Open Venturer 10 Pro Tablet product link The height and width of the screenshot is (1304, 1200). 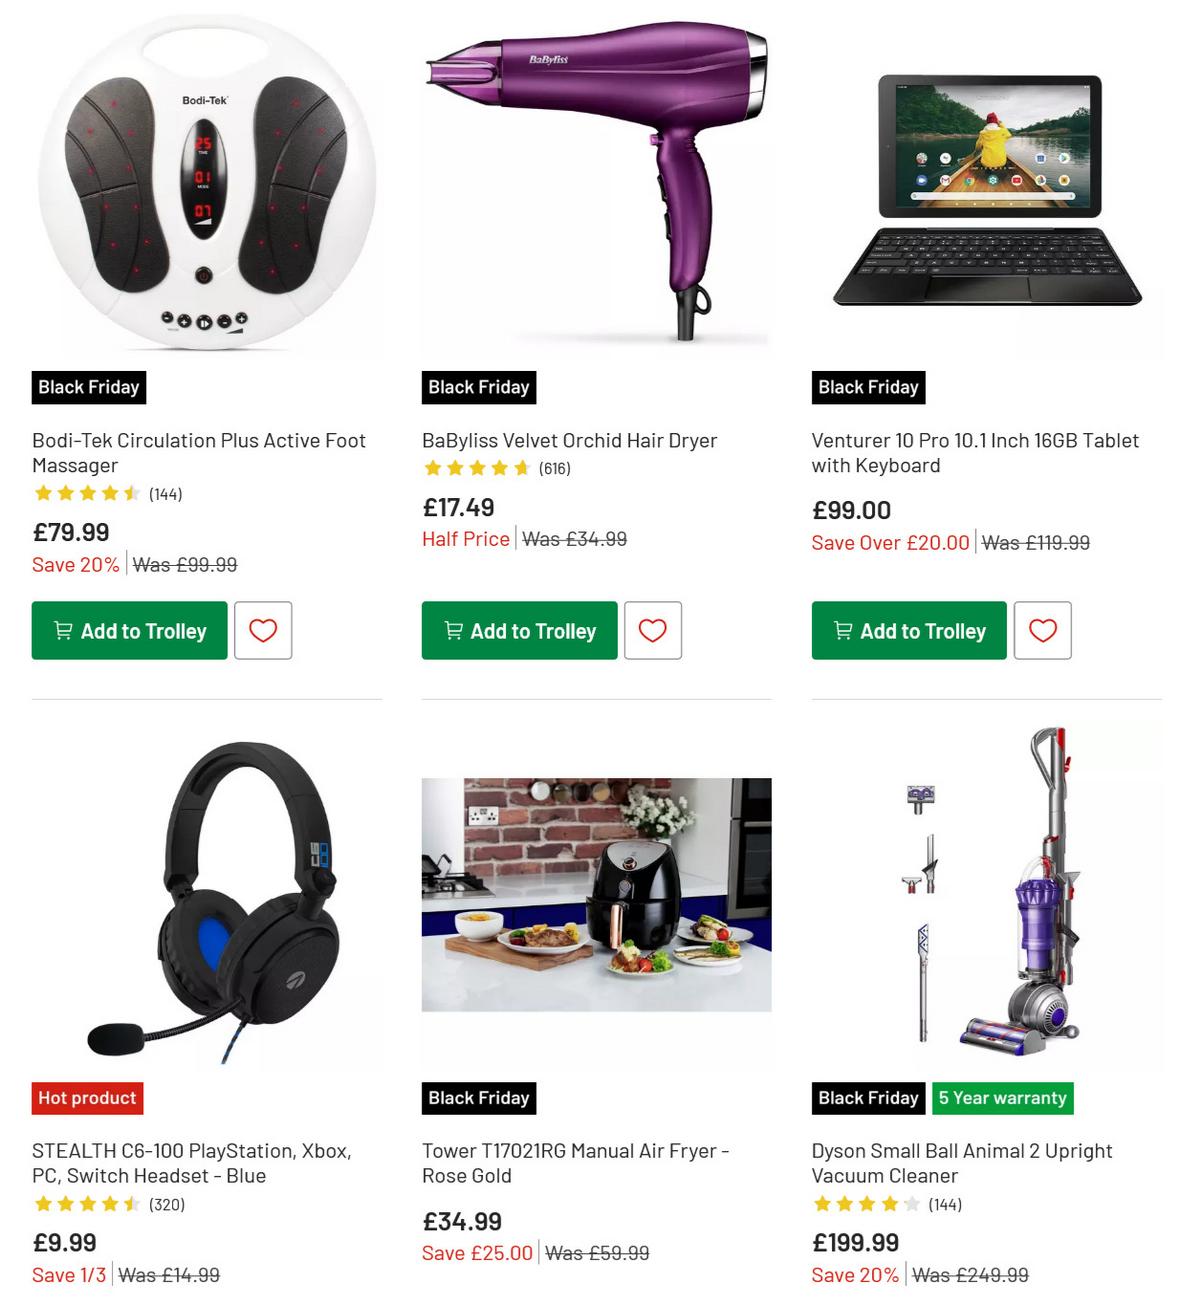point(975,453)
